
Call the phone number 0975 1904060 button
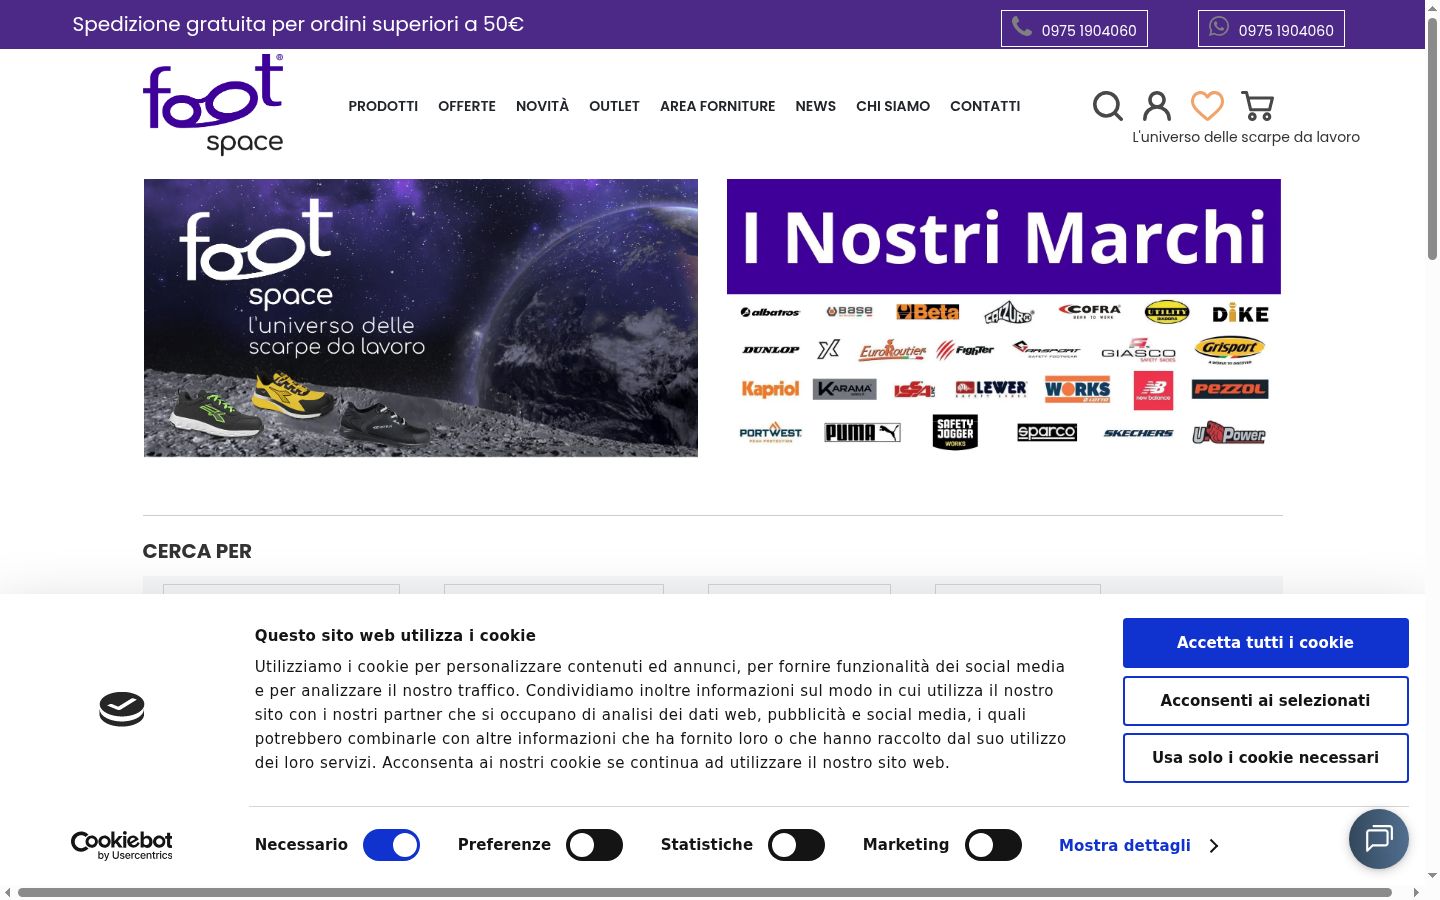pos(1074,29)
